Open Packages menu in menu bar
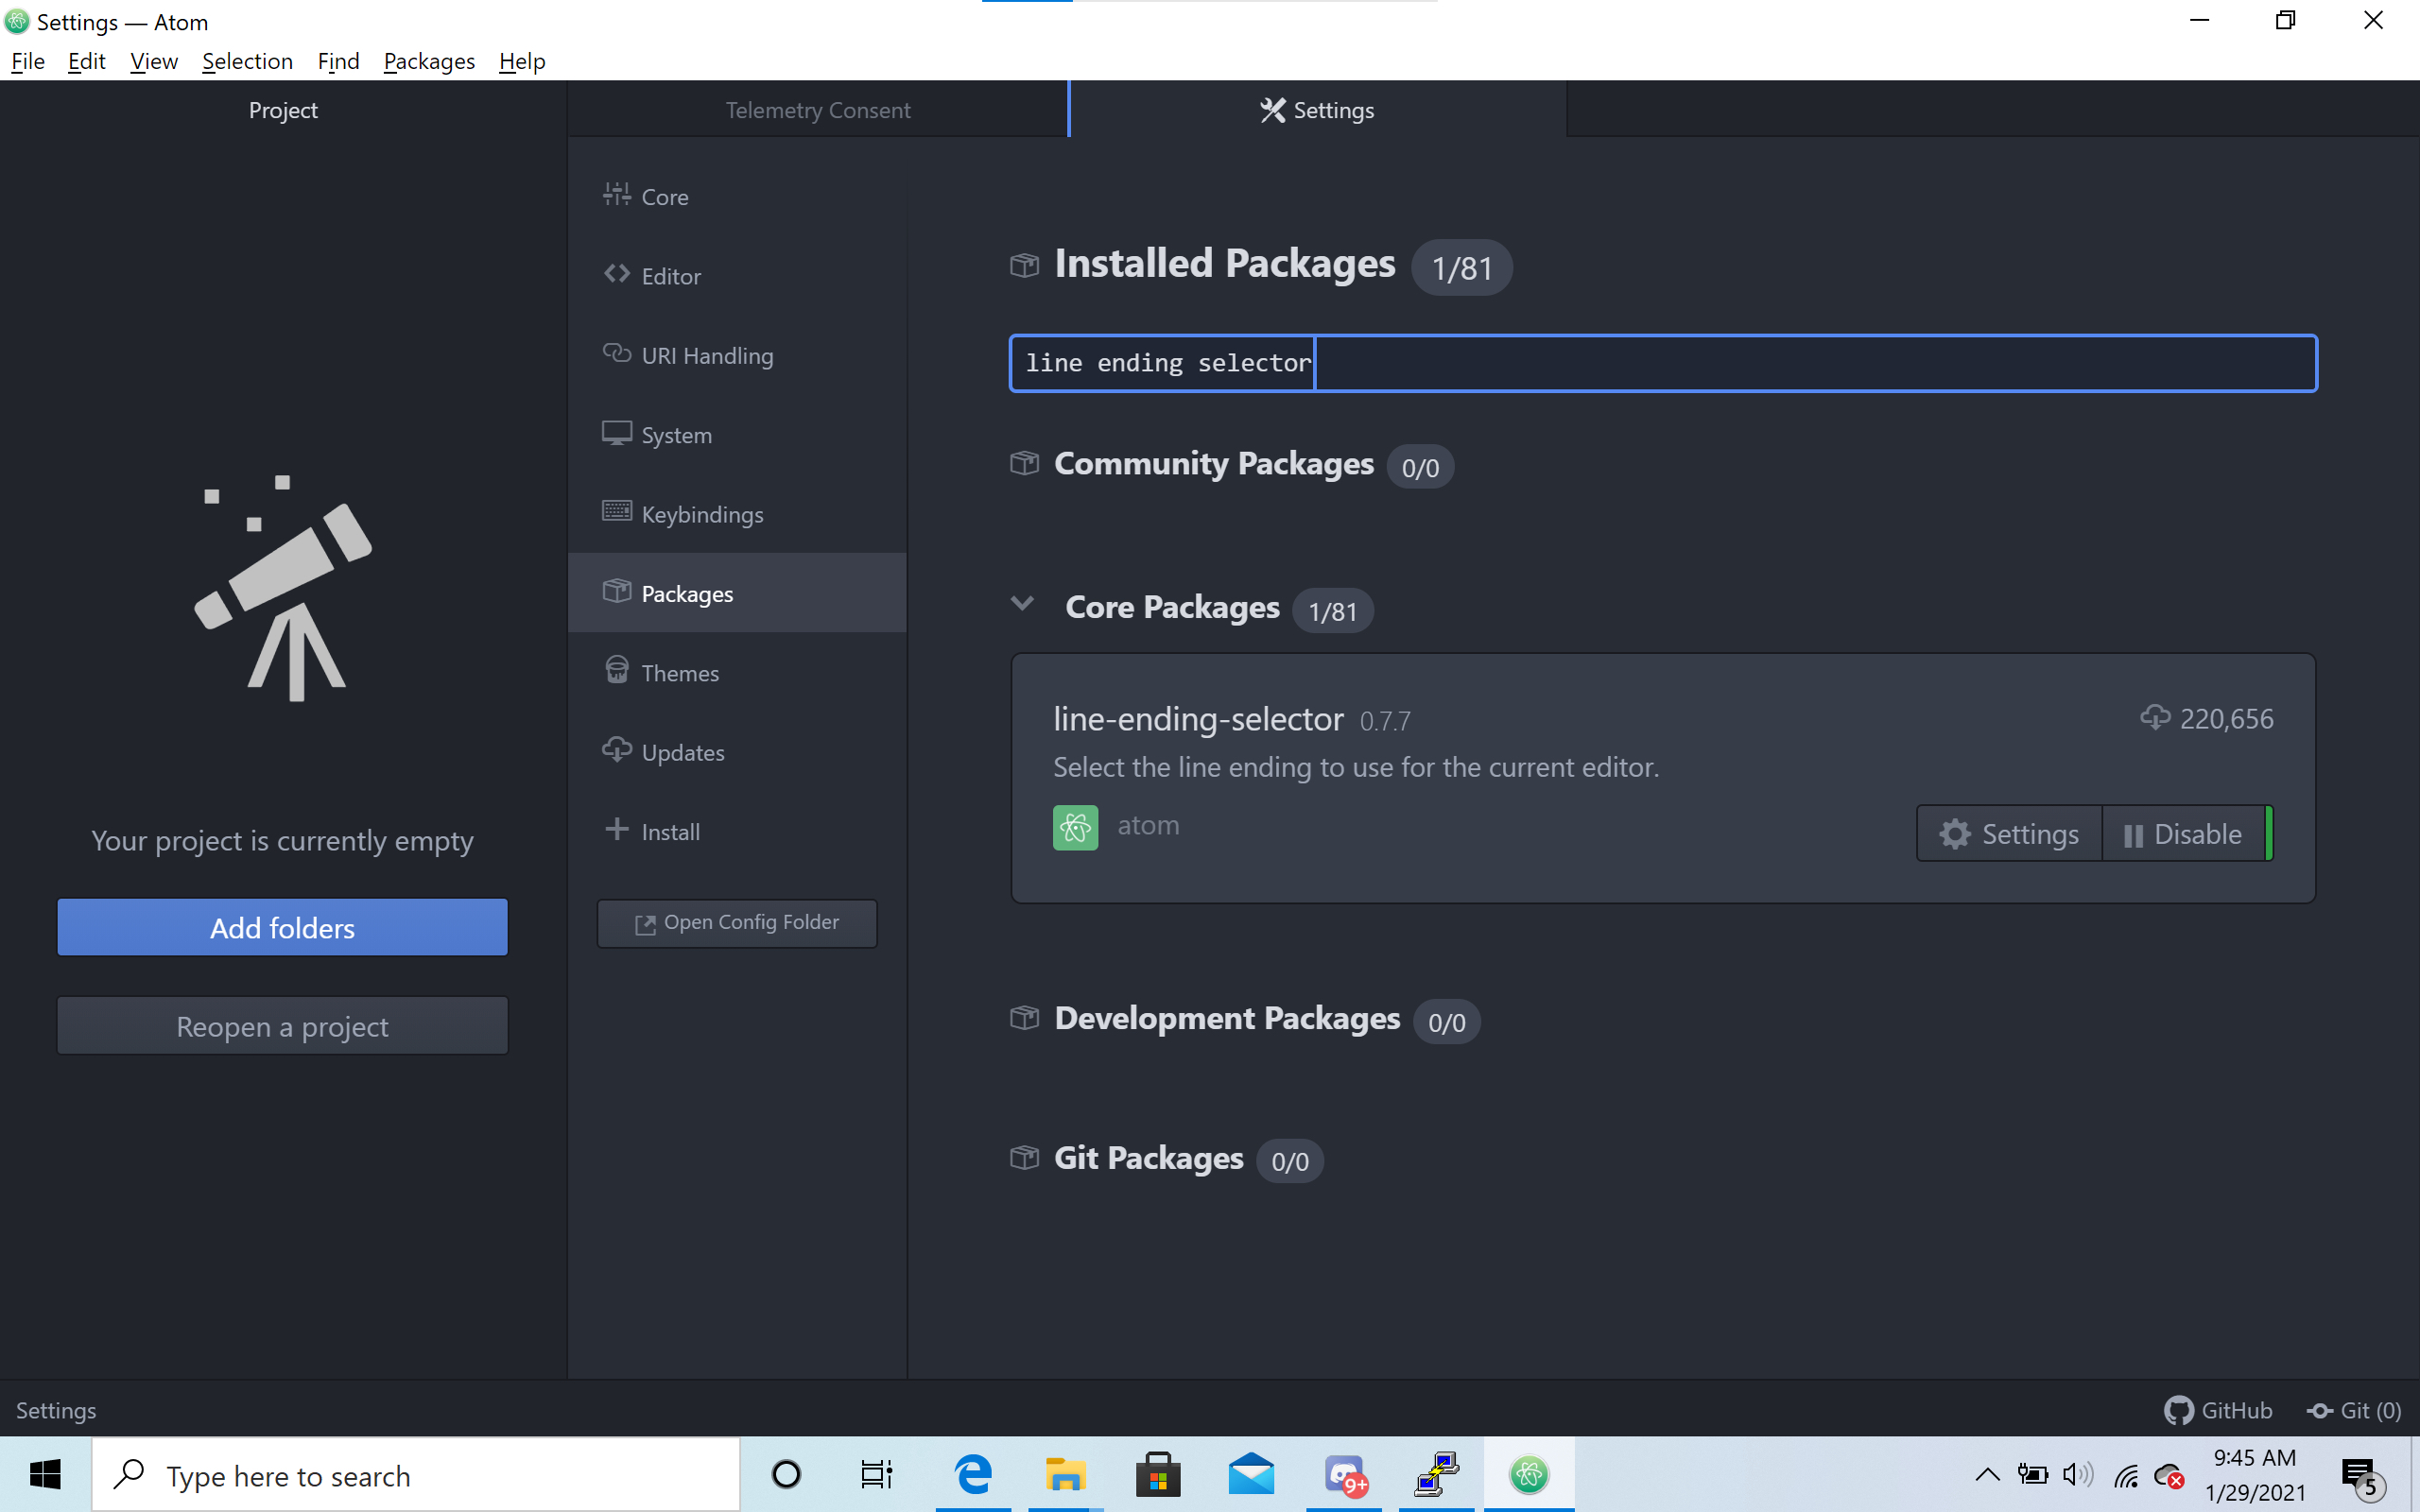The height and width of the screenshot is (1512, 2420). pyautogui.click(x=429, y=61)
